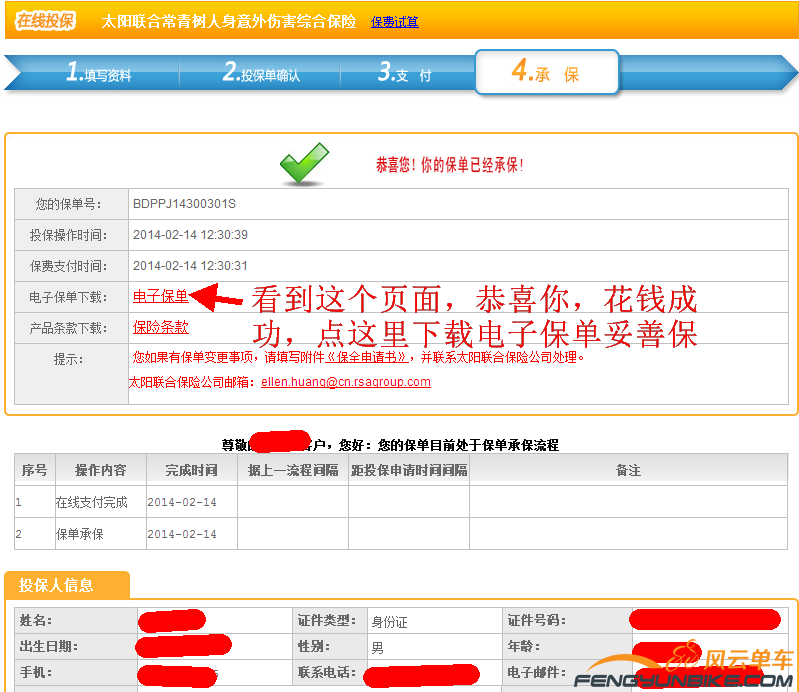
Task: Click the 电子保单下载 label
Action: (68, 298)
